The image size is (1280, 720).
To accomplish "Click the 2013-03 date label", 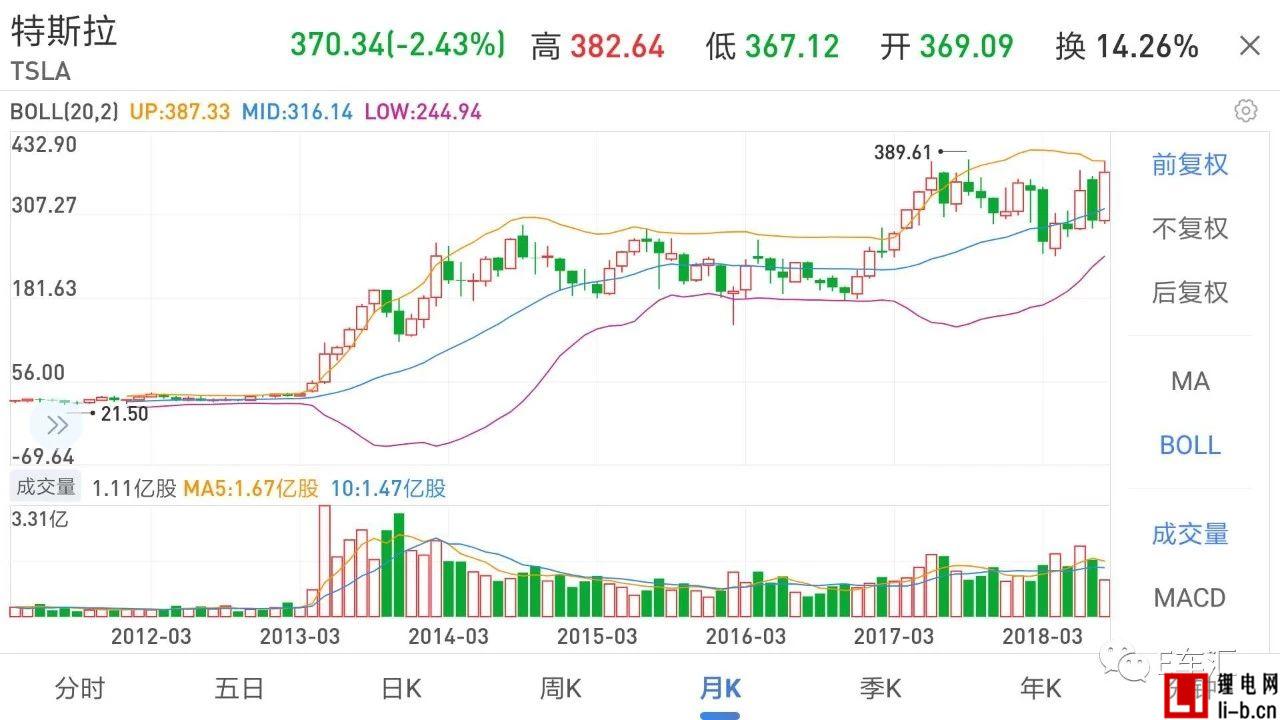I will pyautogui.click(x=300, y=636).
